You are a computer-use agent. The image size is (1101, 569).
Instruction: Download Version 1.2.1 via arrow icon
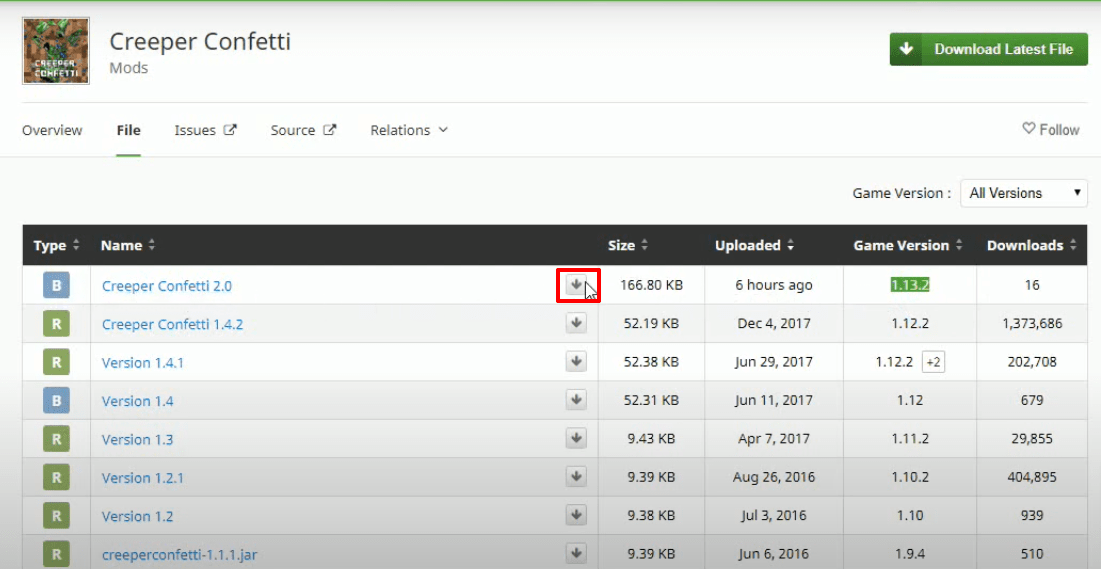(x=576, y=477)
